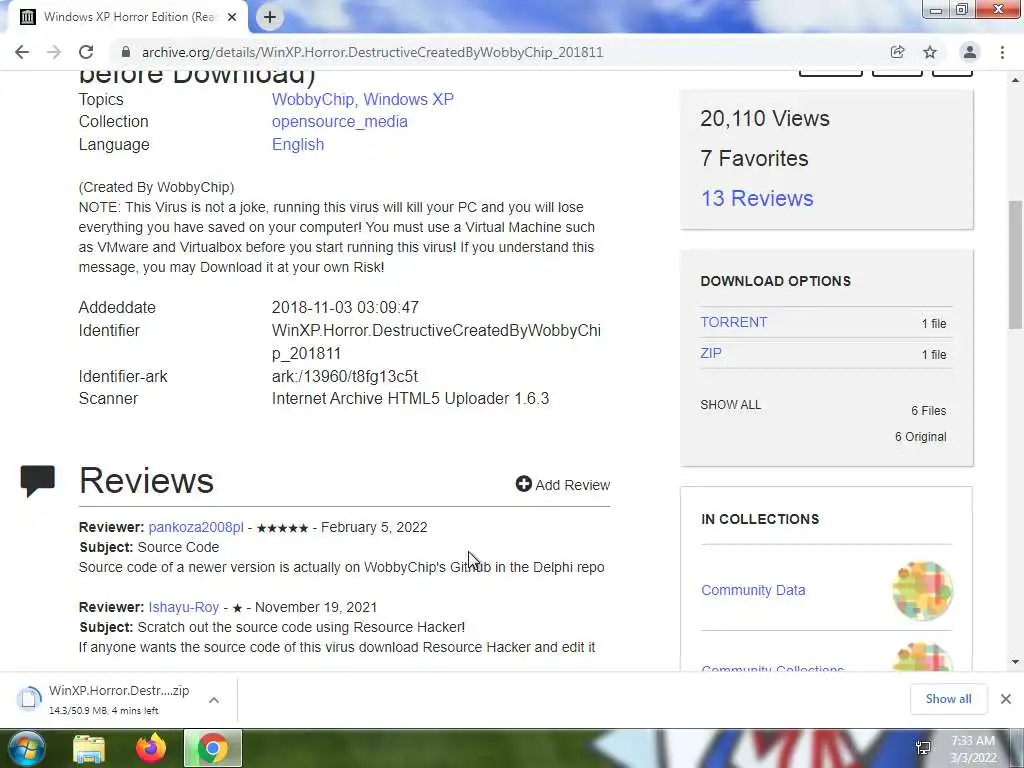The width and height of the screenshot is (1024, 768).
Task: Click the downloading zip file icon
Action: [x=29, y=699]
